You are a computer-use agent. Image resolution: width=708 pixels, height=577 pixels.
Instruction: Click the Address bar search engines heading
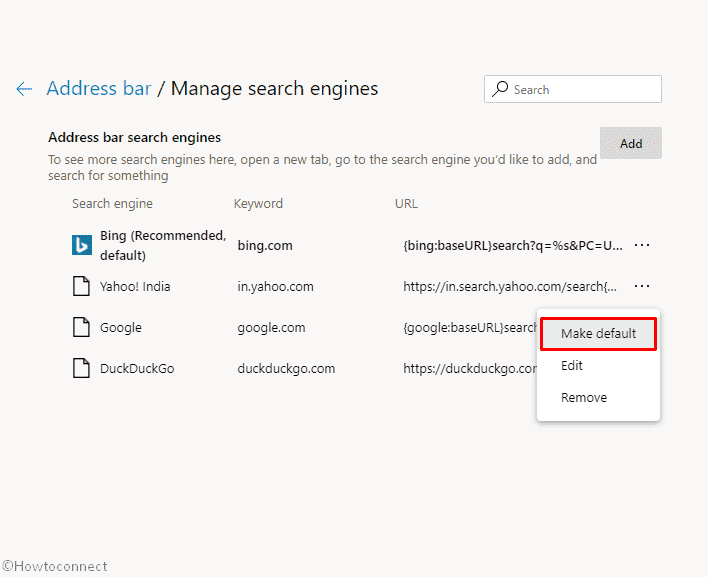135,137
